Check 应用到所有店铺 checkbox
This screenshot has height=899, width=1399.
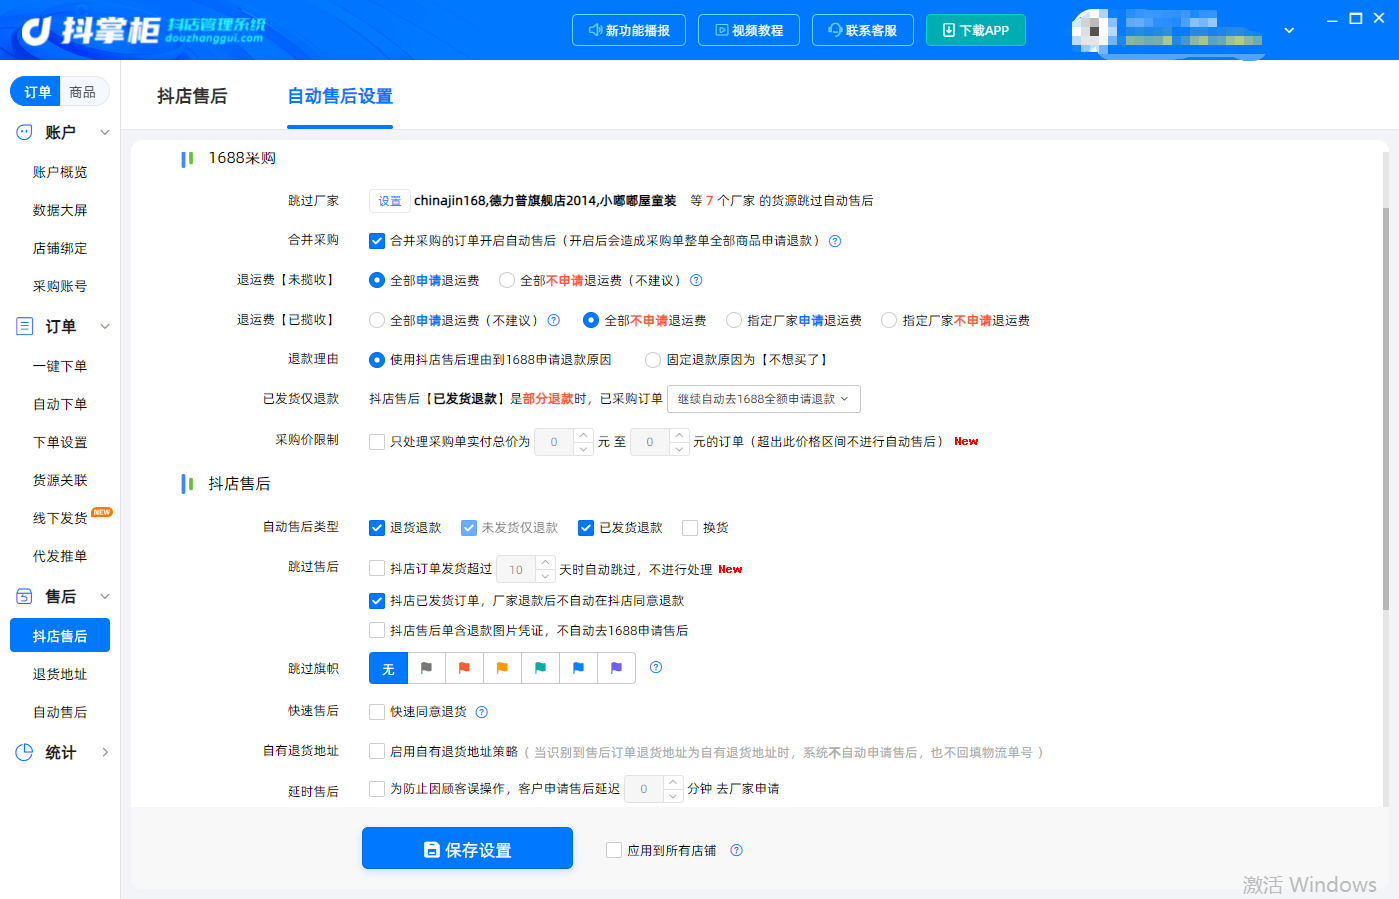click(614, 850)
